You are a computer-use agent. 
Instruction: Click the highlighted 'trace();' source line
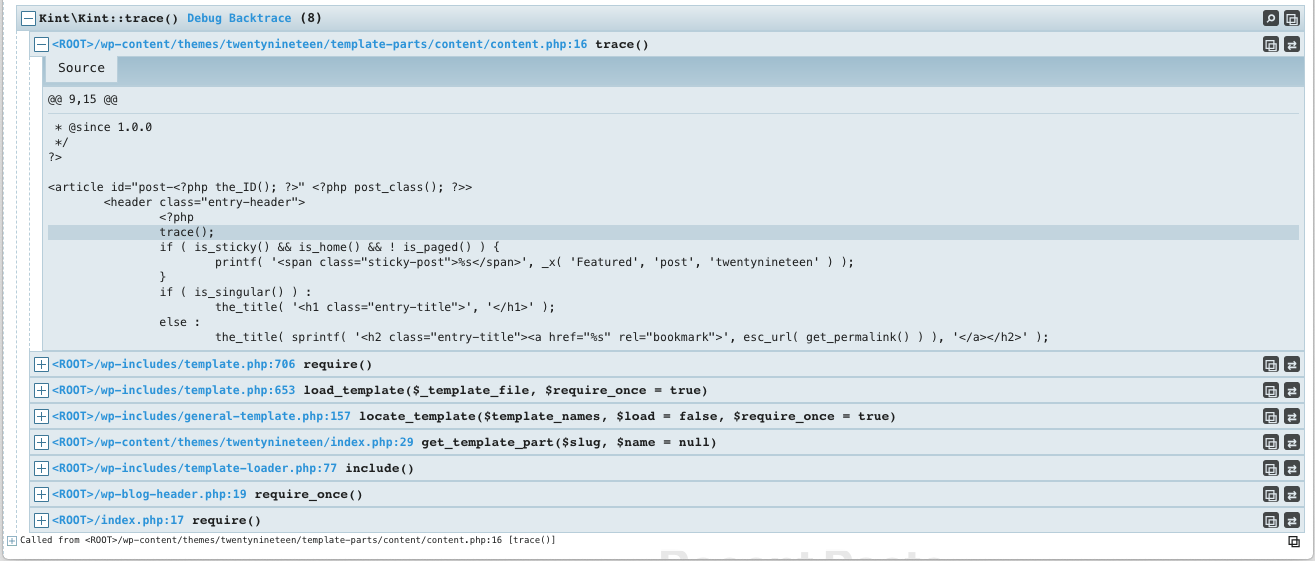pyautogui.click(x=673, y=232)
